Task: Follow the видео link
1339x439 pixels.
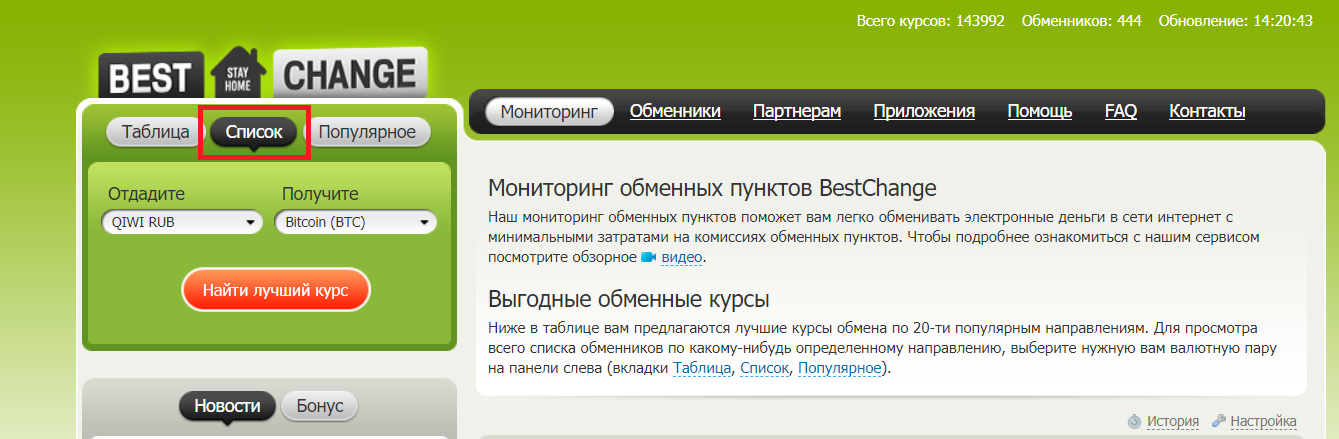Action: point(682,257)
